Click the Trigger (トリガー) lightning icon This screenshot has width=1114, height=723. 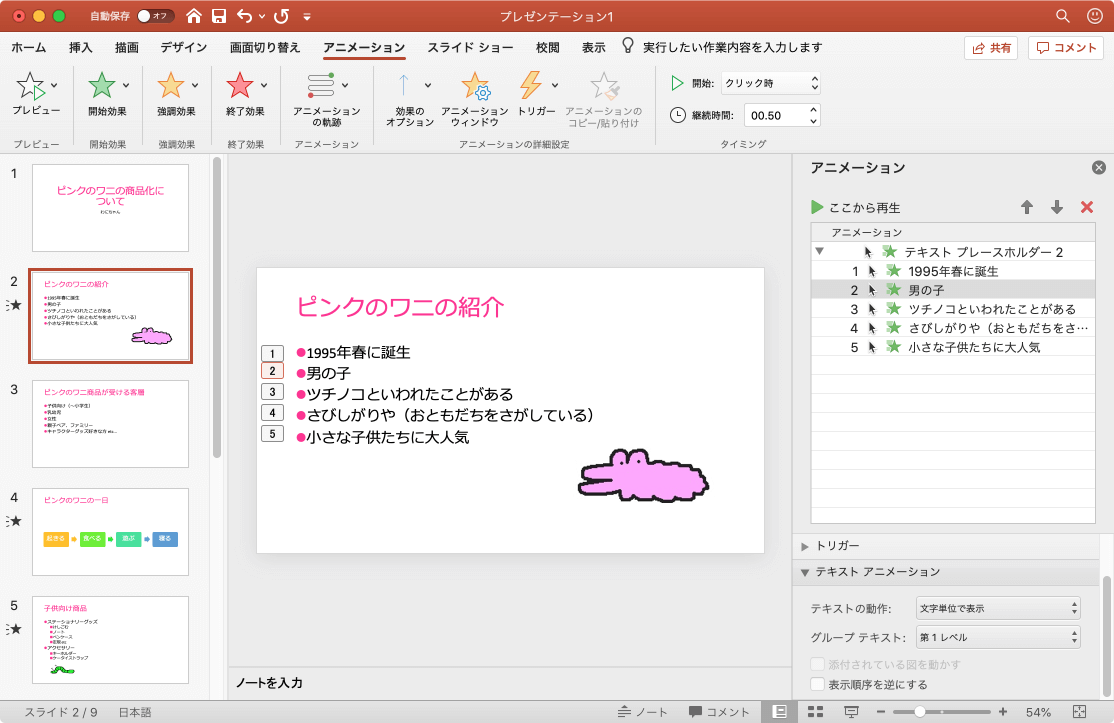531,87
